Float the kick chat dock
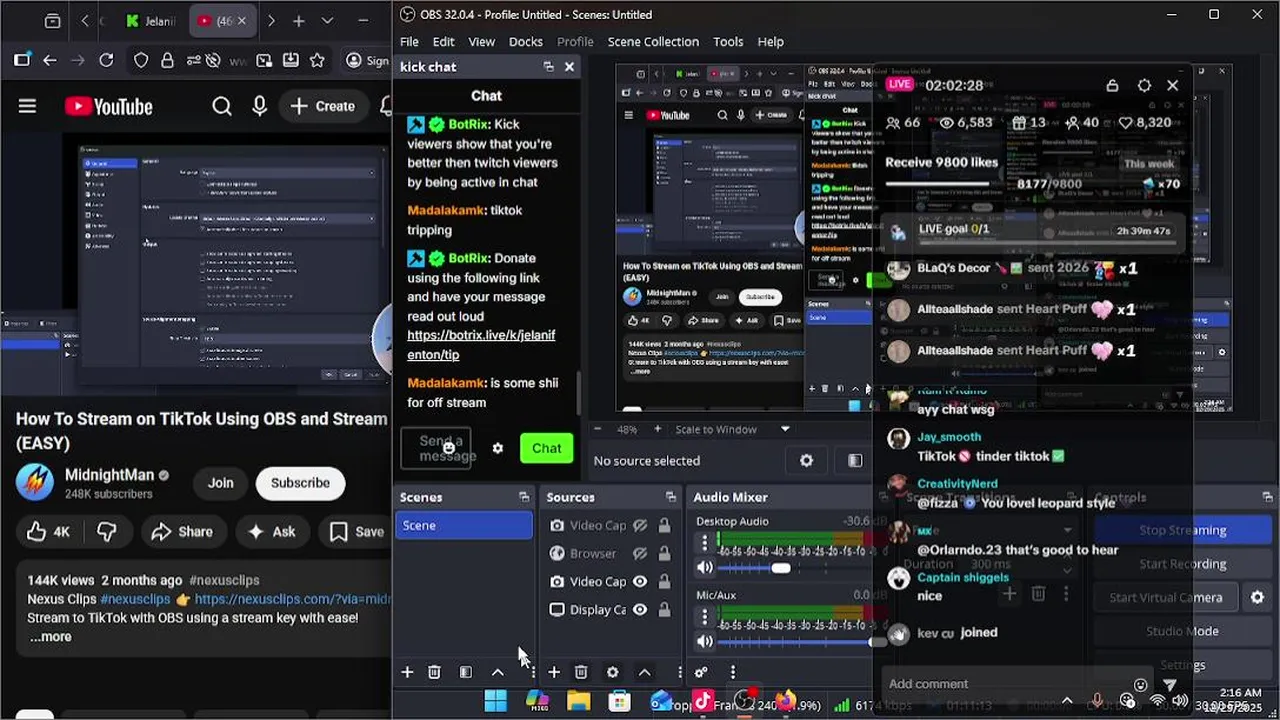The image size is (1280, 720). coord(548,66)
